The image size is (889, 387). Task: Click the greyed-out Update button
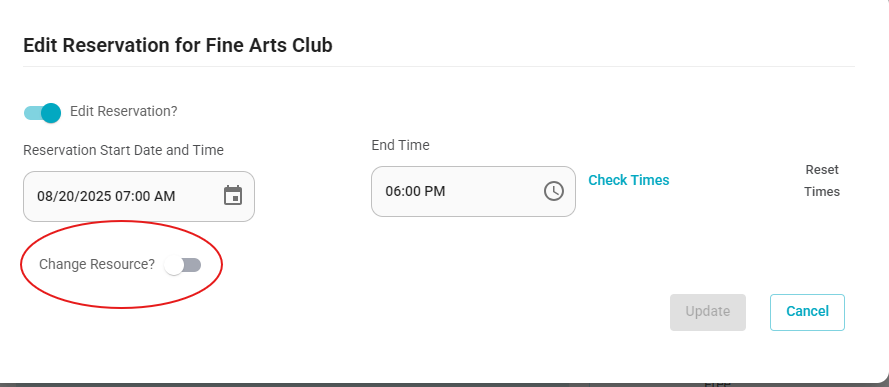(708, 312)
